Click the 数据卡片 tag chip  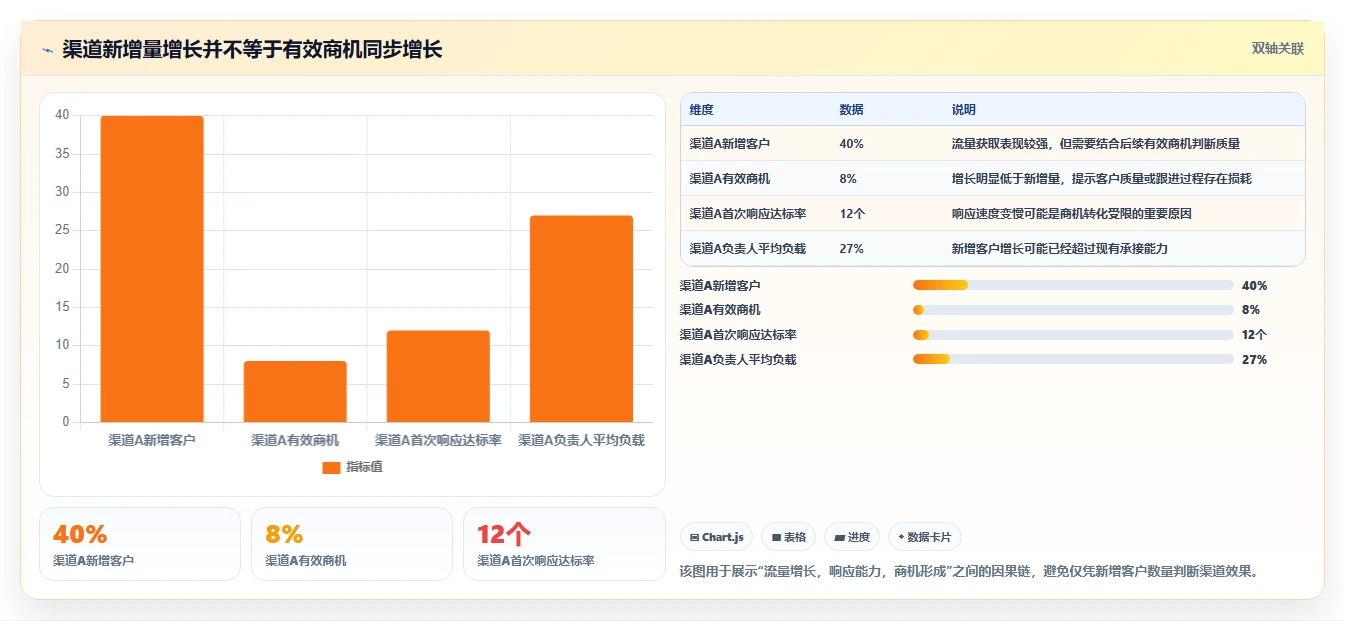(x=925, y=537)
